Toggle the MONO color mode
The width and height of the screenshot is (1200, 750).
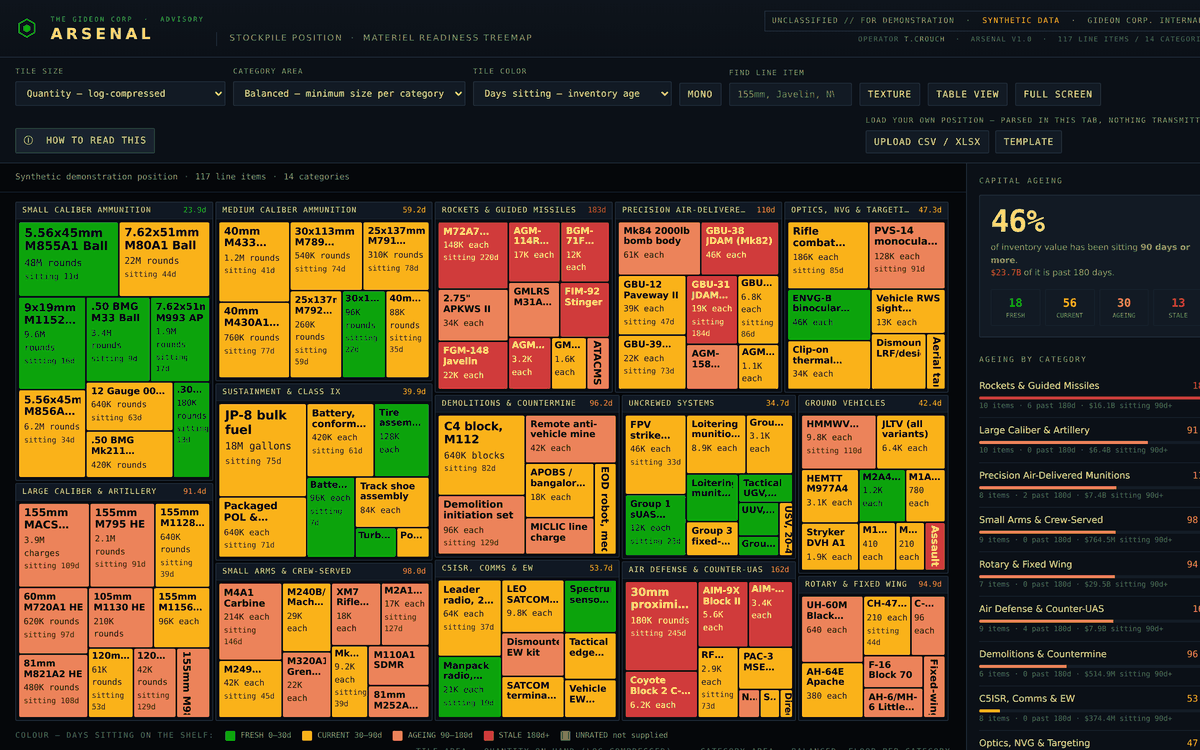701,94
